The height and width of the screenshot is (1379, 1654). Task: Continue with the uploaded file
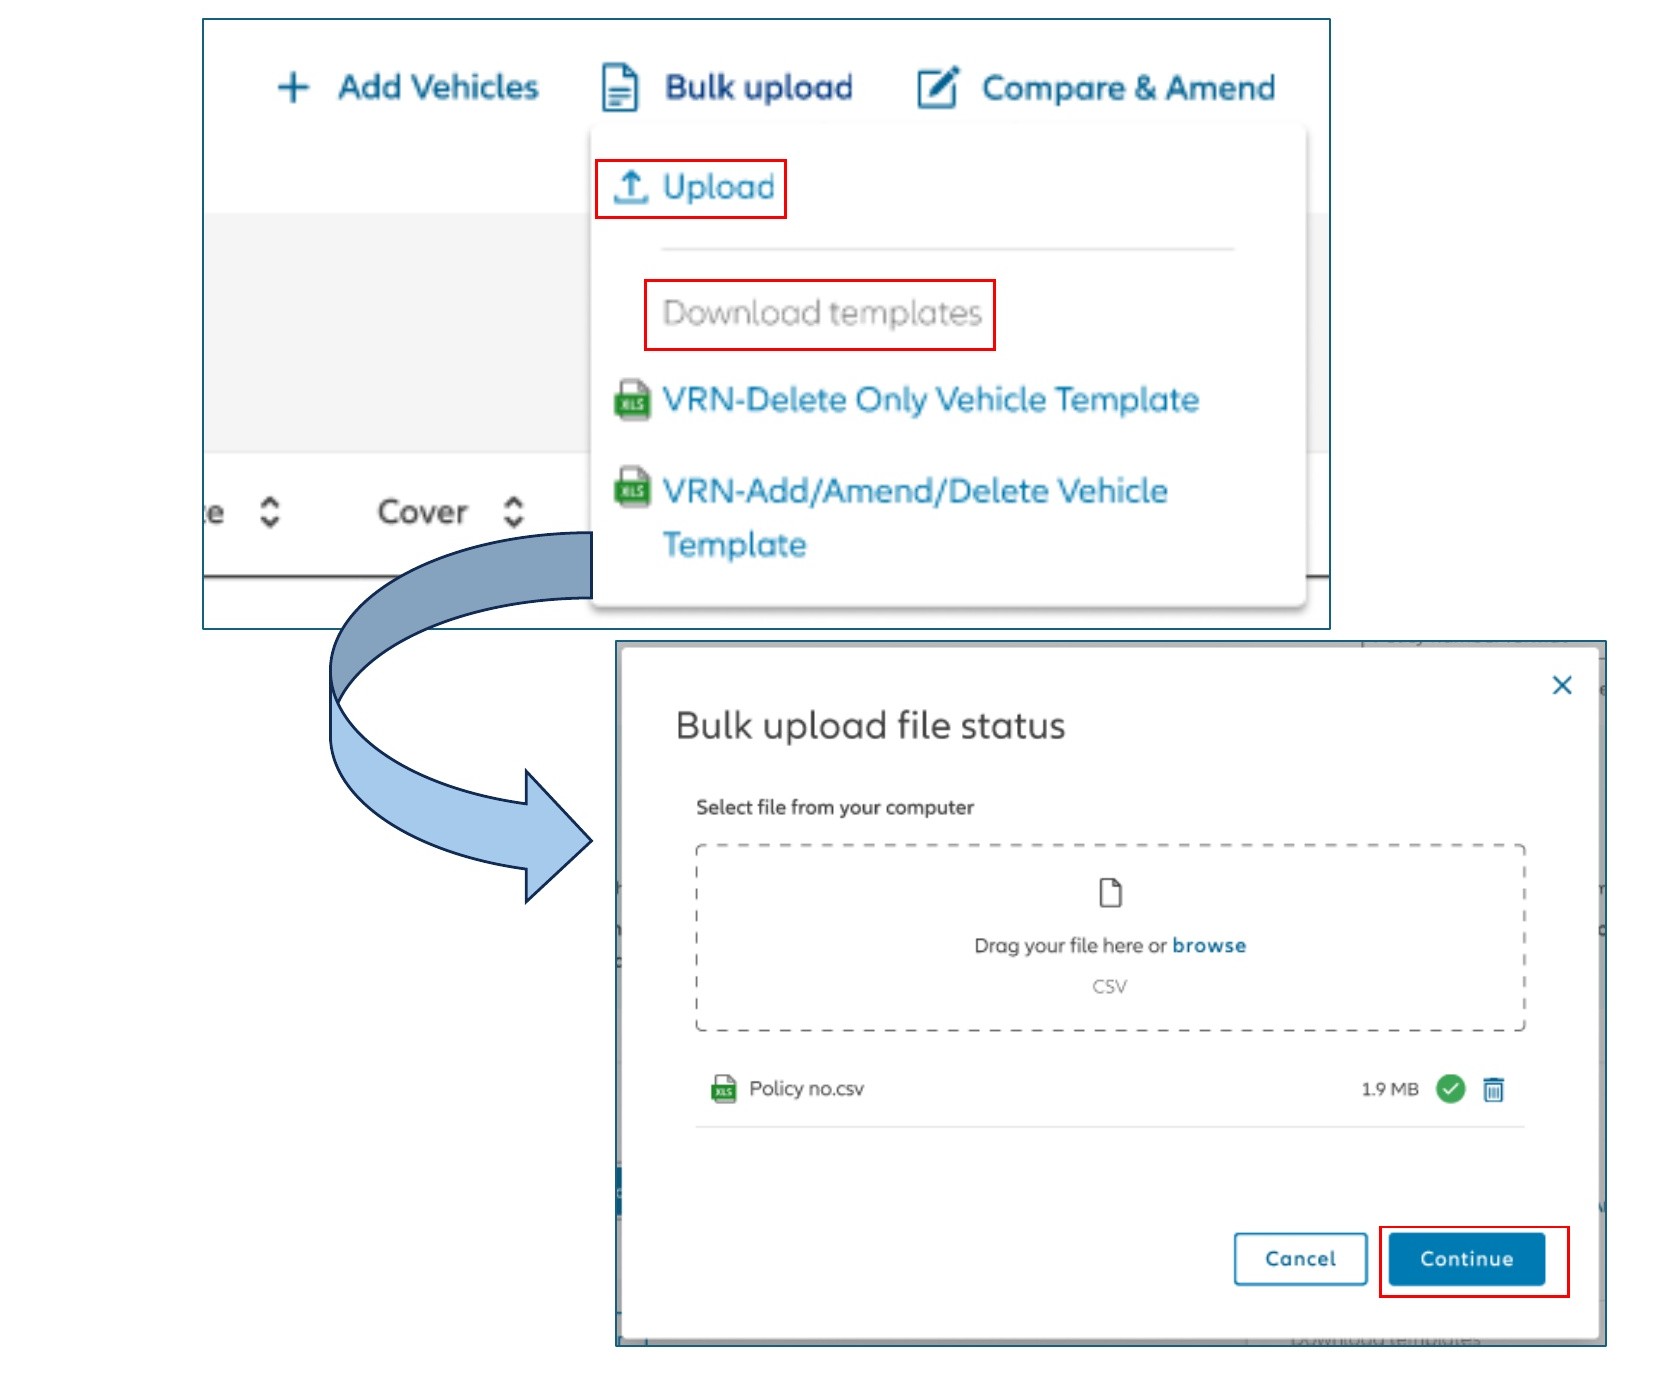point(1467,1259)
